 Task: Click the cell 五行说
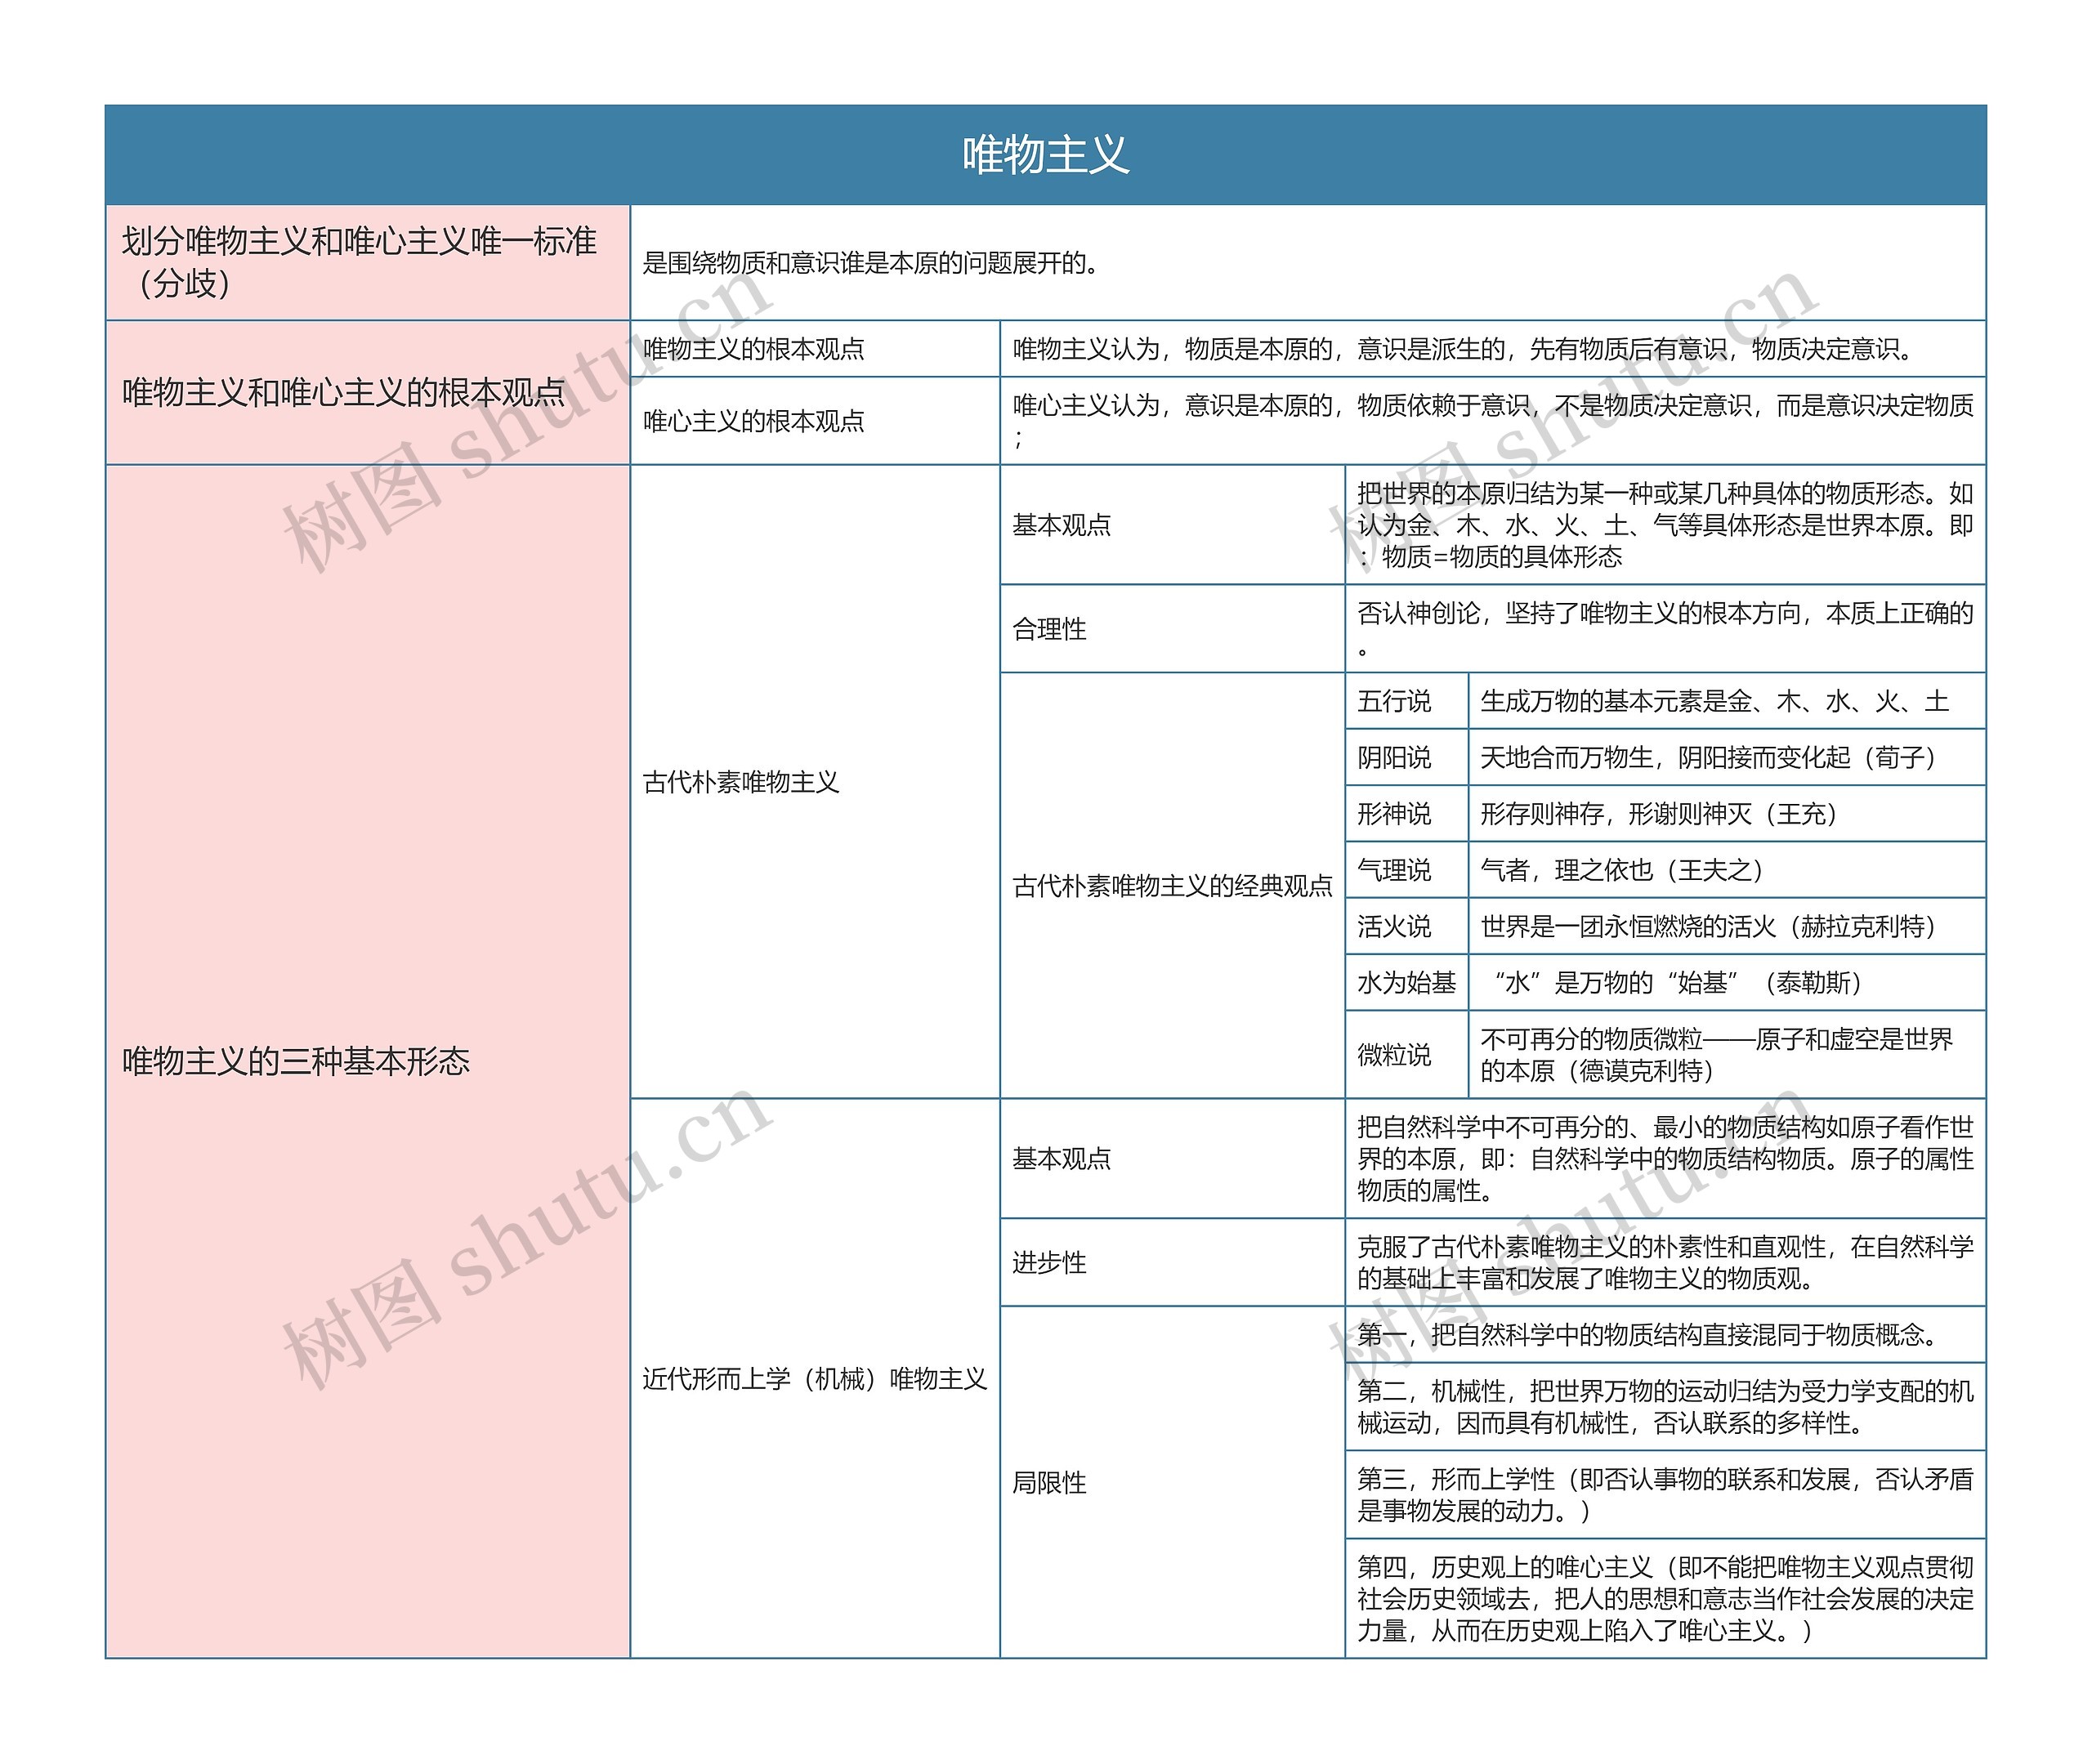tap(1406, 700)
